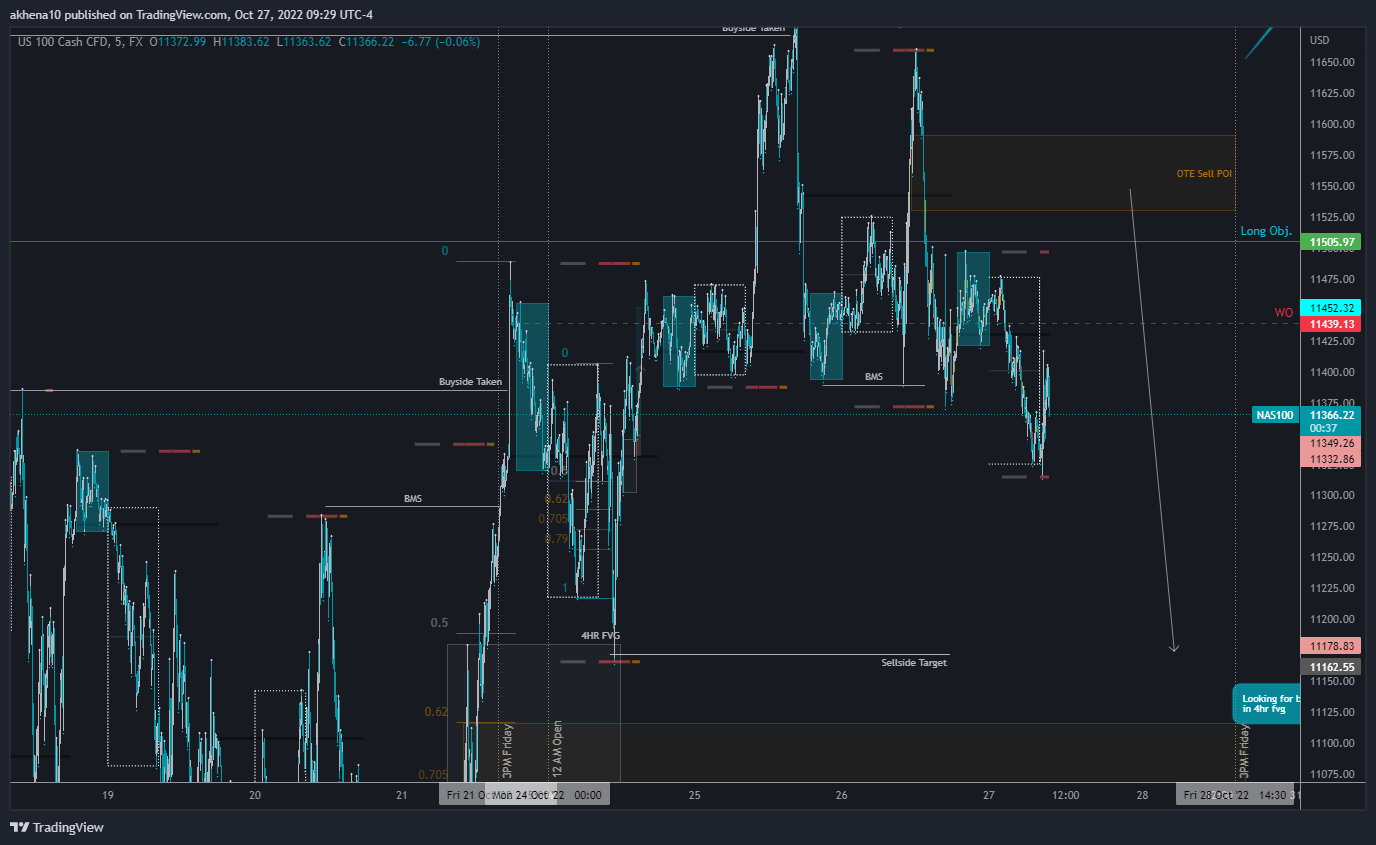Click the red 'WO' line label
The height and width of the screenshot is (845, 1376).
1283,313
